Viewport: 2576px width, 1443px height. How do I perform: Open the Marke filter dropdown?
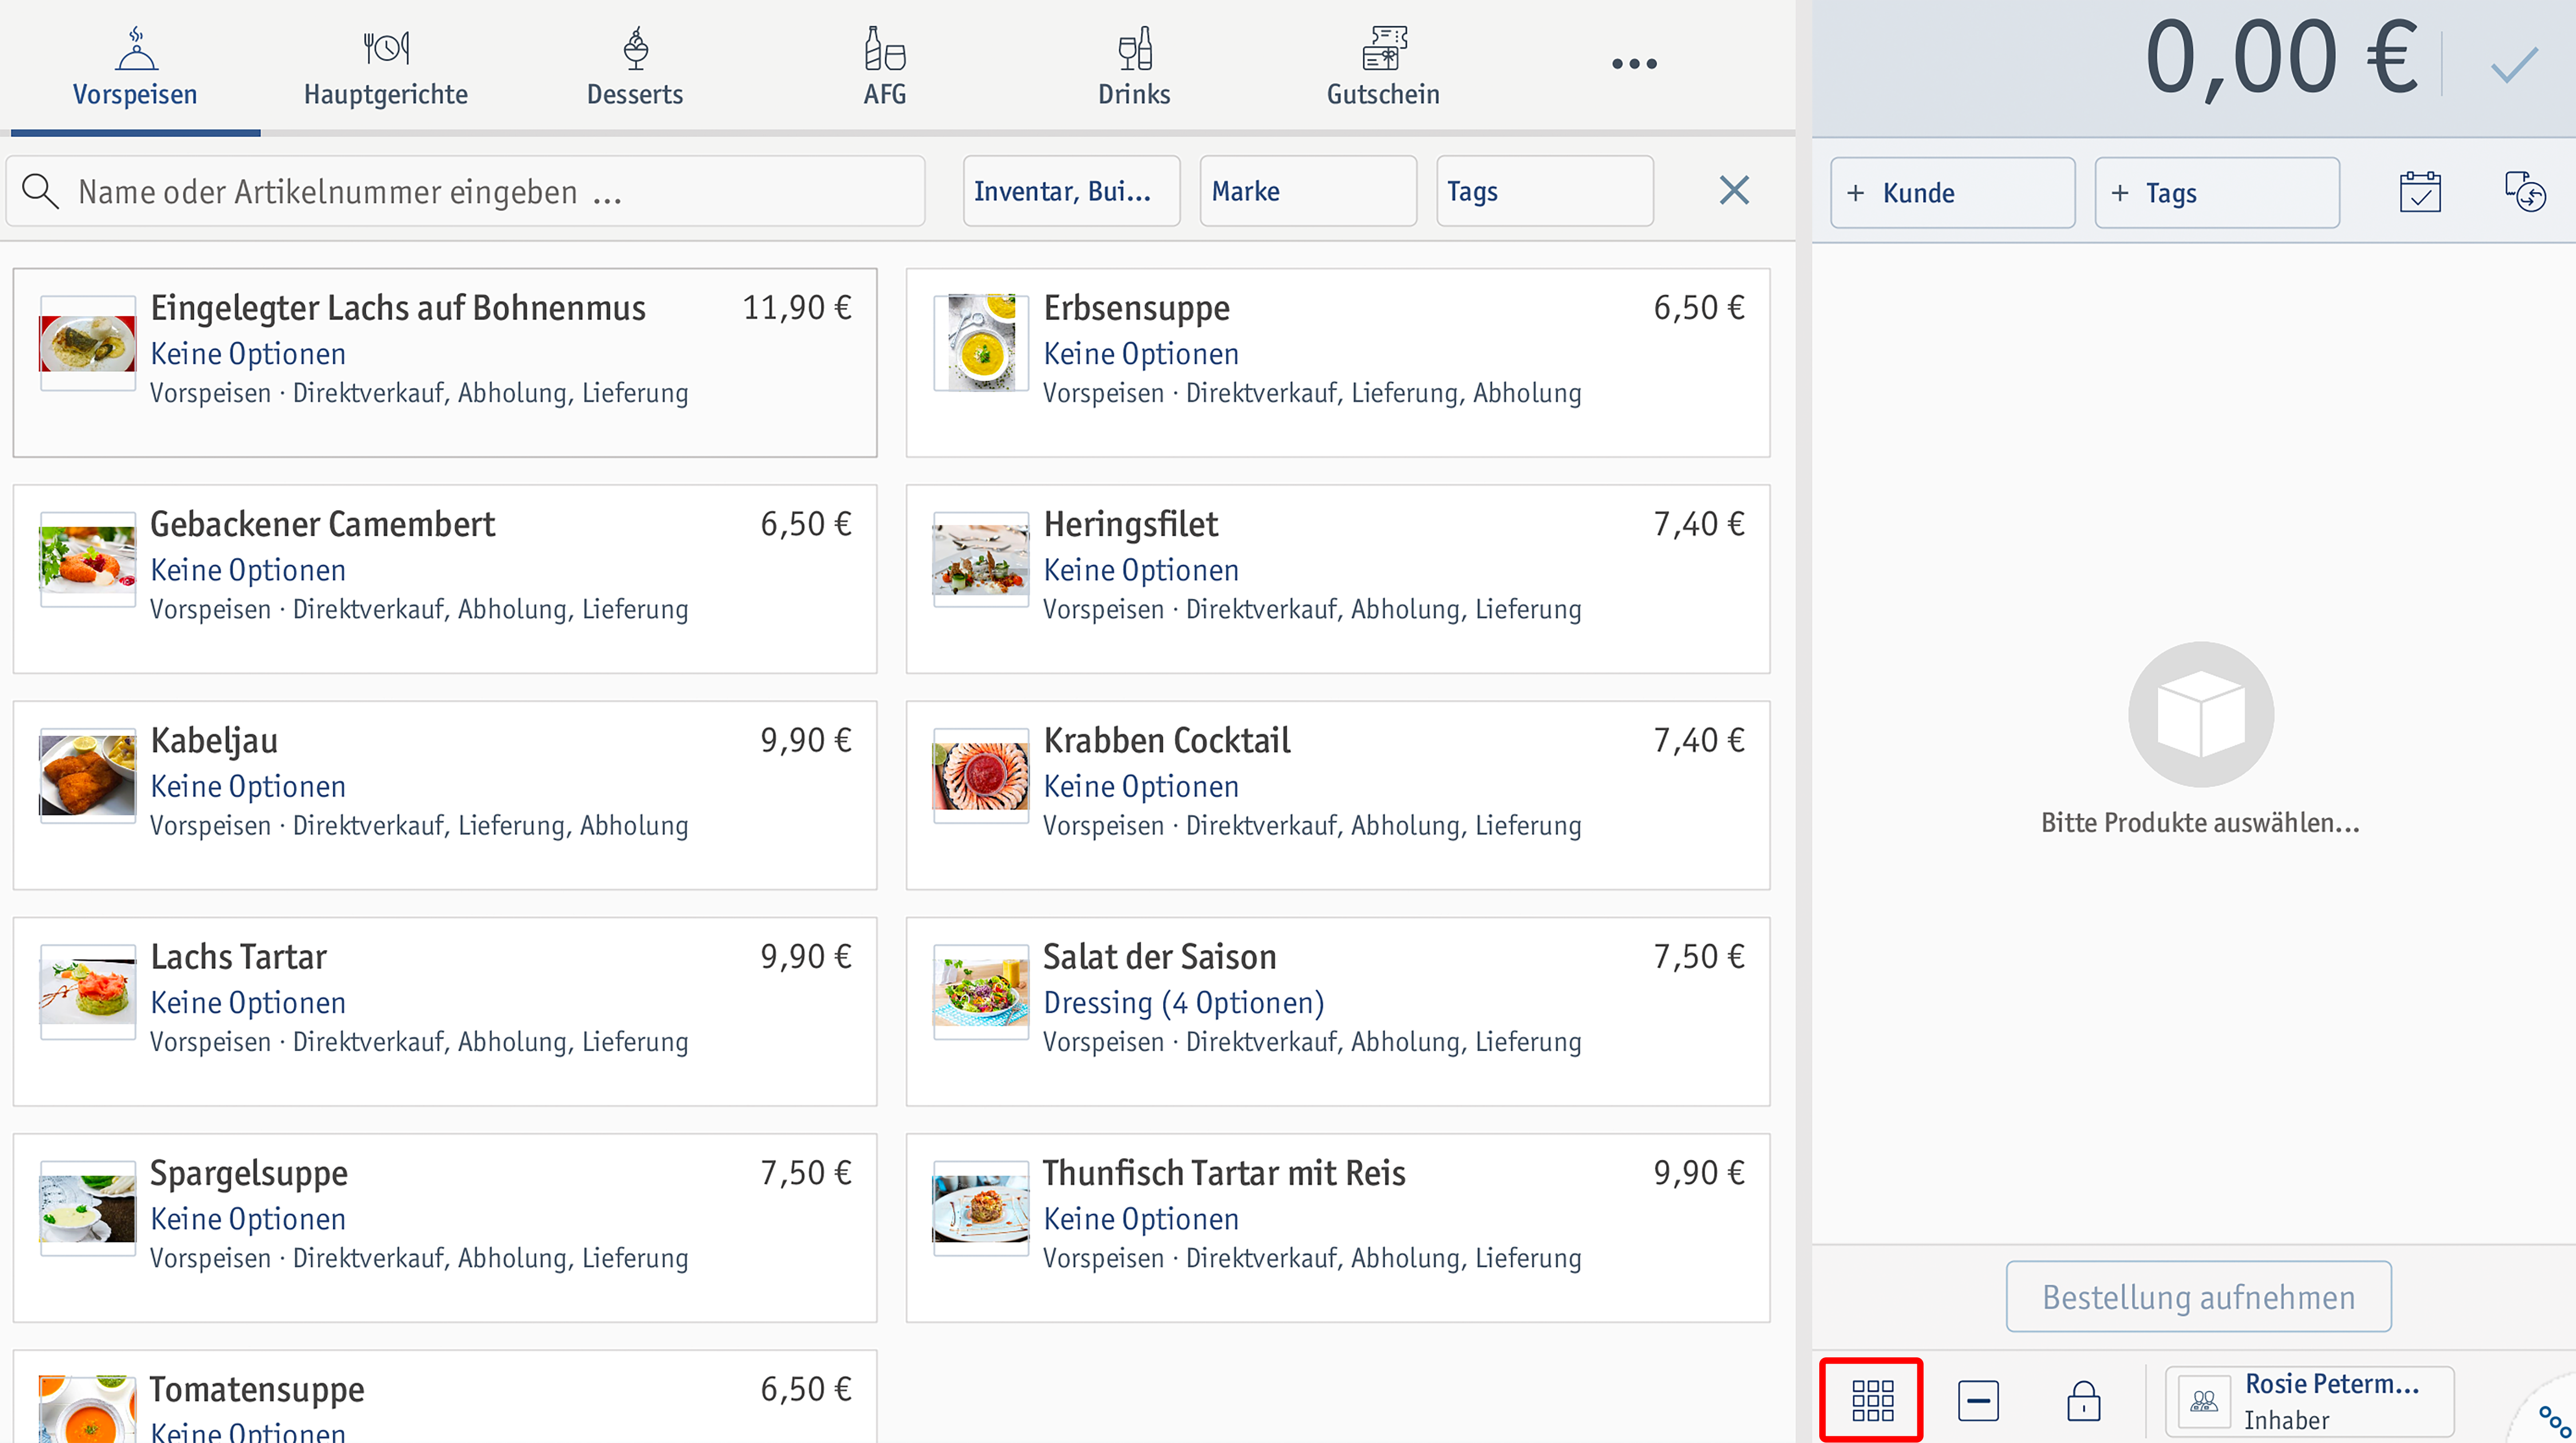(1308, 191)
